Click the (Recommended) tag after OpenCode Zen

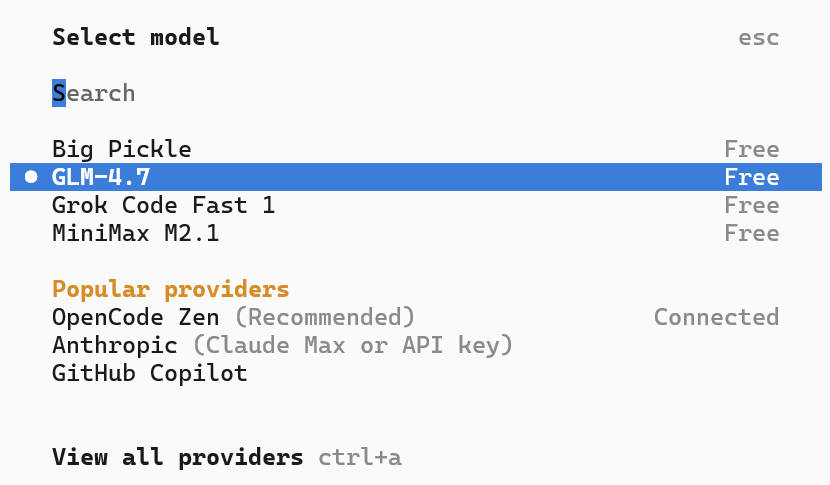[x=325, y=317]
